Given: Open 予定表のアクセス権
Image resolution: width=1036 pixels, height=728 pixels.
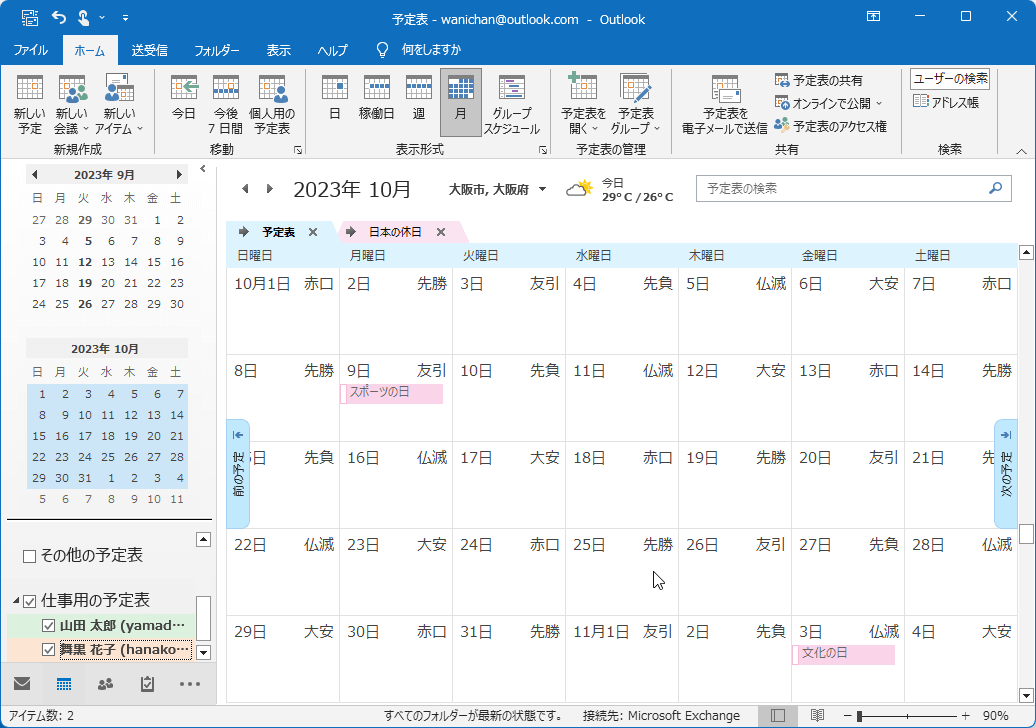Looking at the screenshot, I should [x=831, y=126].
